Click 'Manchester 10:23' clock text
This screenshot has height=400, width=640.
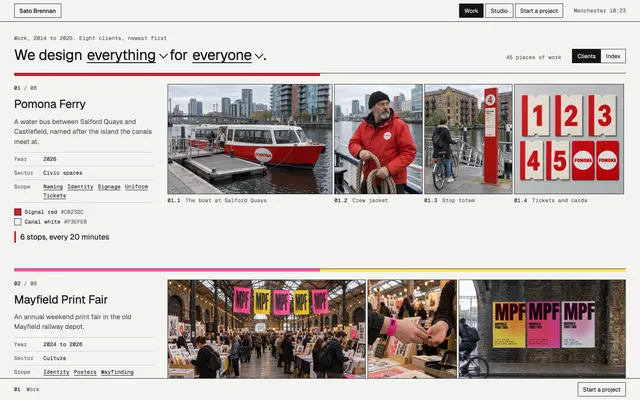click(x=599, y=11)
